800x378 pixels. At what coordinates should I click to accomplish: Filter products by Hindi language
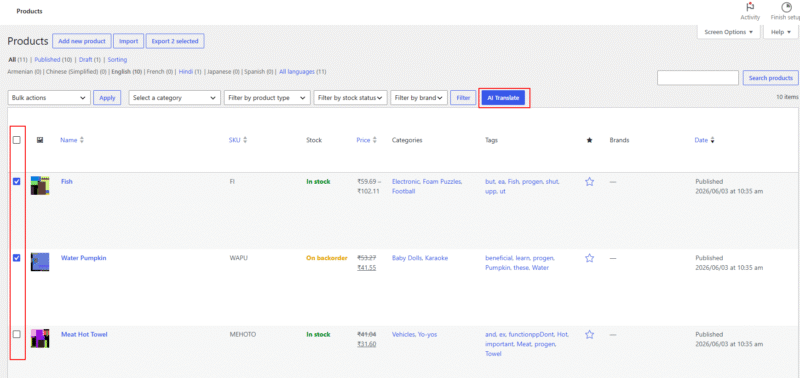pyautogui.click(x=186, y=72)
